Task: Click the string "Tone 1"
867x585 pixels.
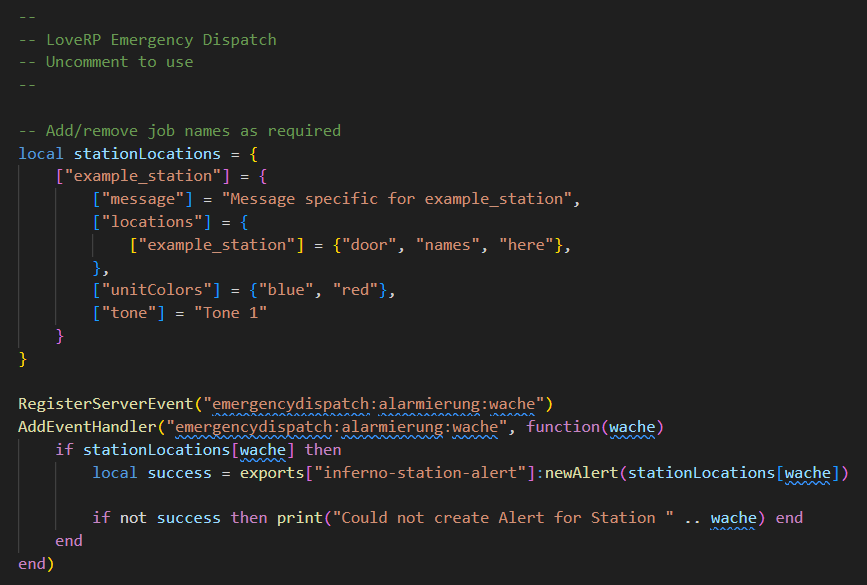Action: click(230, 313)
